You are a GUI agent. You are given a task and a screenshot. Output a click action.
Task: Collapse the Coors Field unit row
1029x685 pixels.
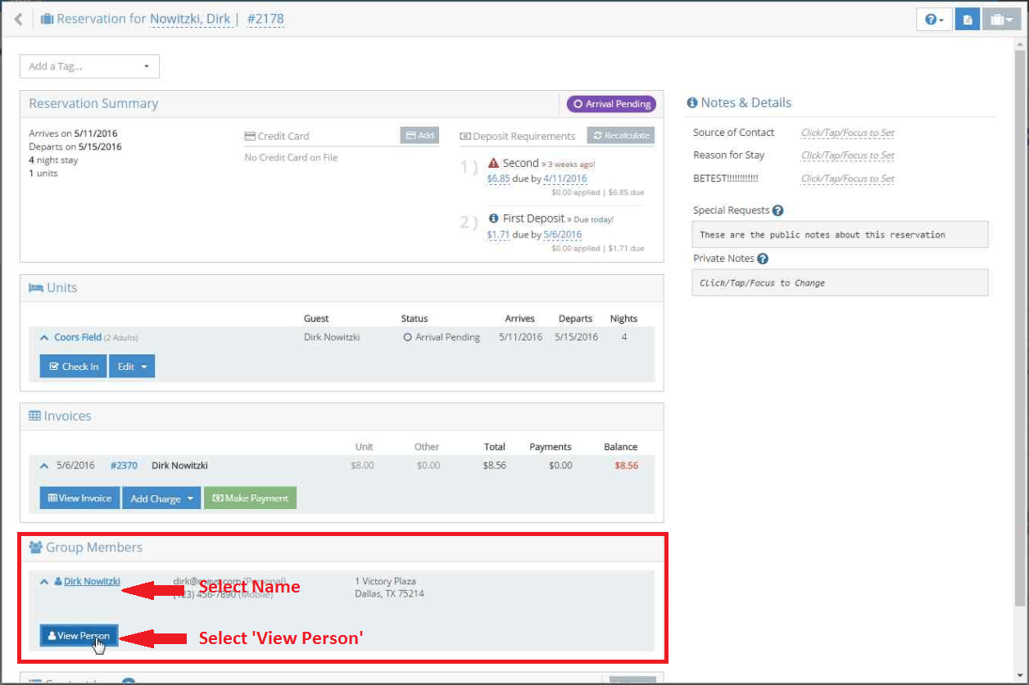tap(44, 338)
